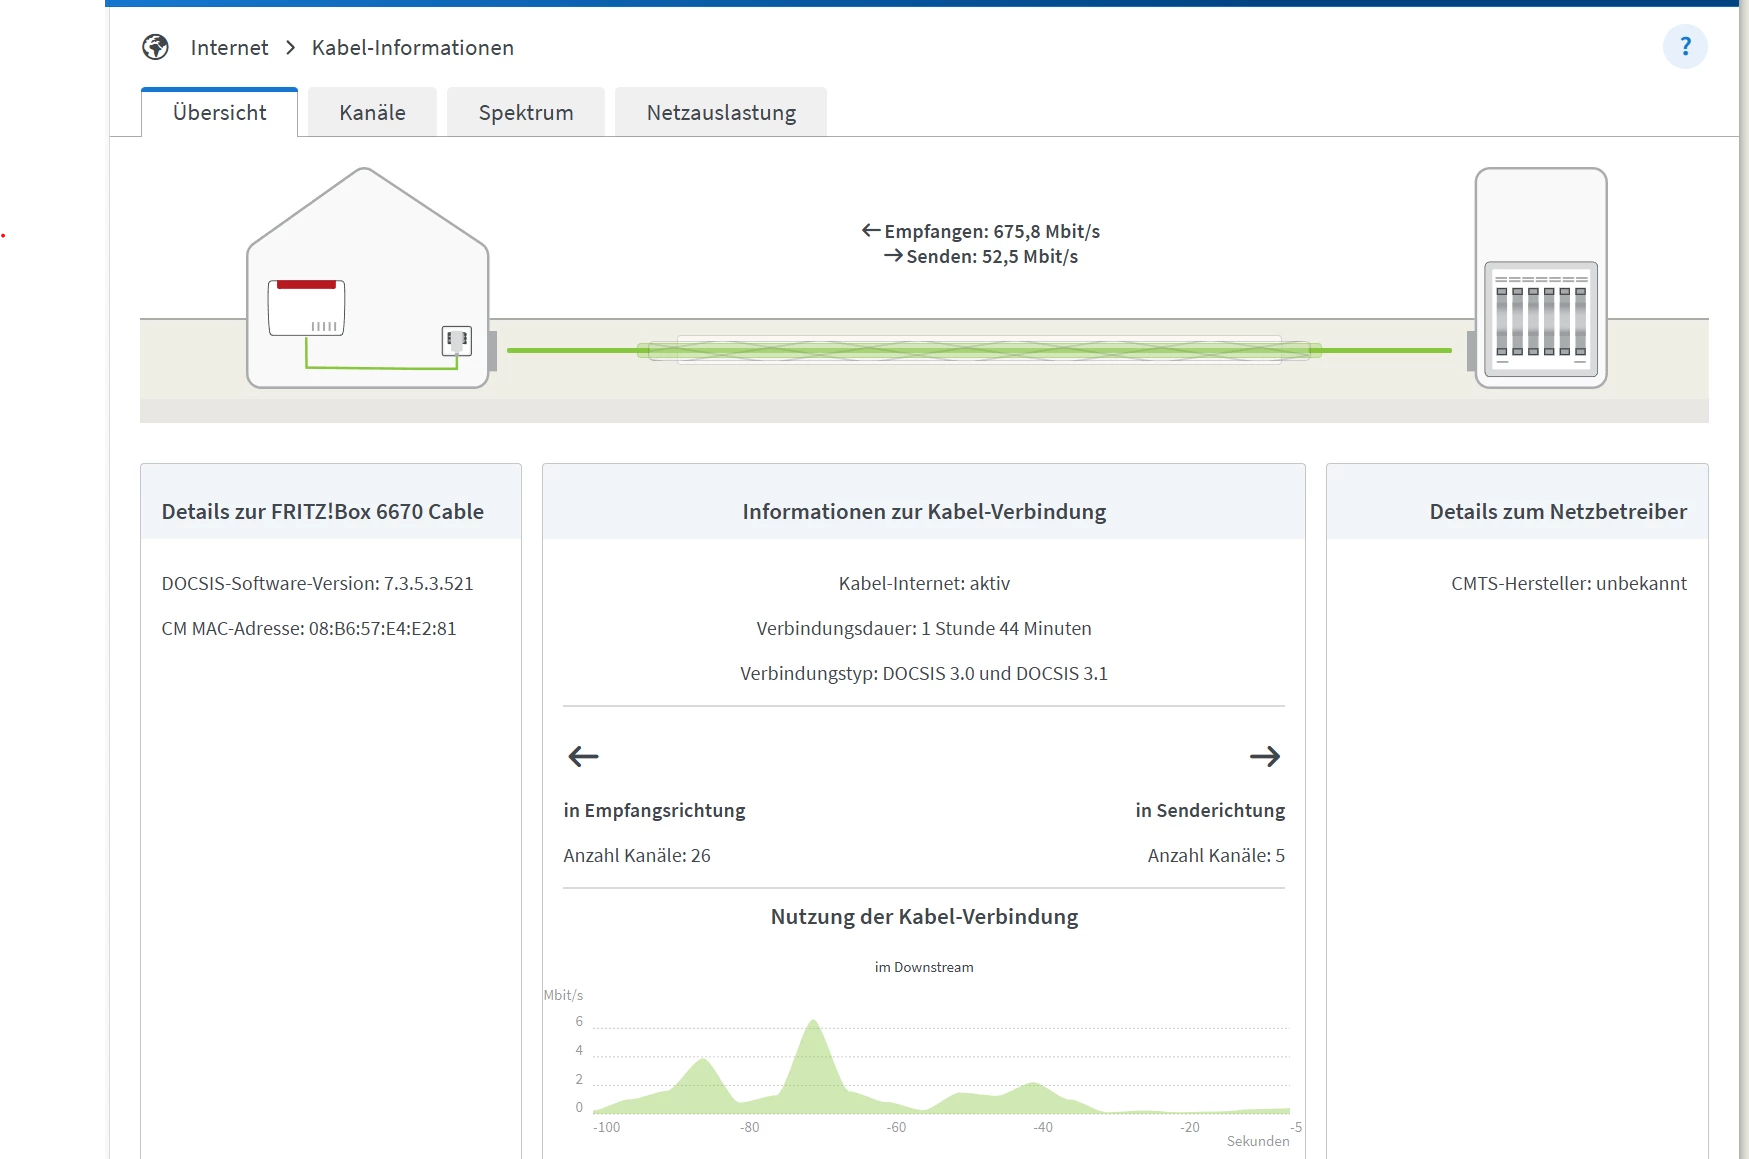
Task: Click the Kabel-Internet: aktiv status
Action: point(924,583)
